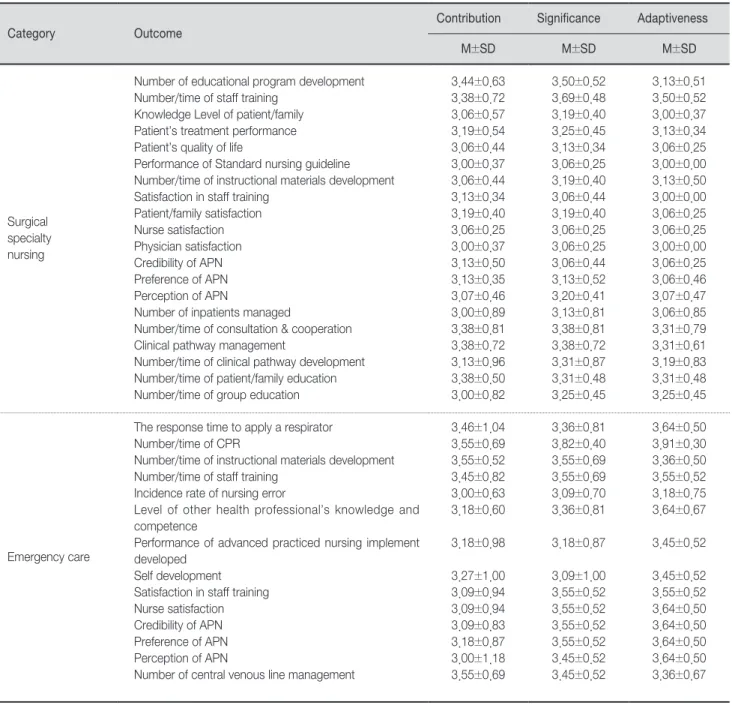The height and width of the screenshot is (705, 732).
Task: Click Number/time of patient/family education
Action: pyautogui.click(x=235, y=378)
